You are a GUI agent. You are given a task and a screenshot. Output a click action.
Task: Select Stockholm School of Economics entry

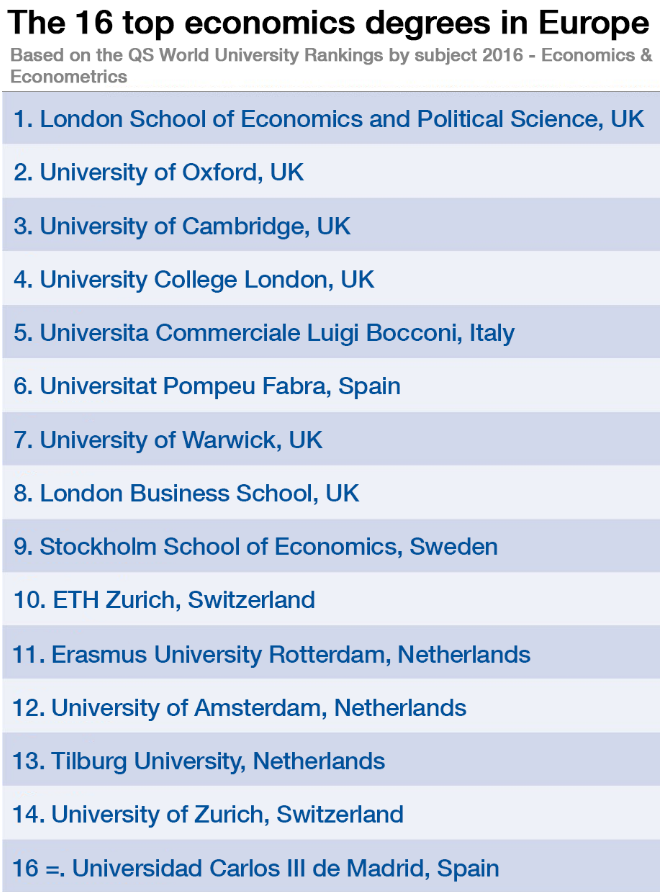(x=255, y=547)
